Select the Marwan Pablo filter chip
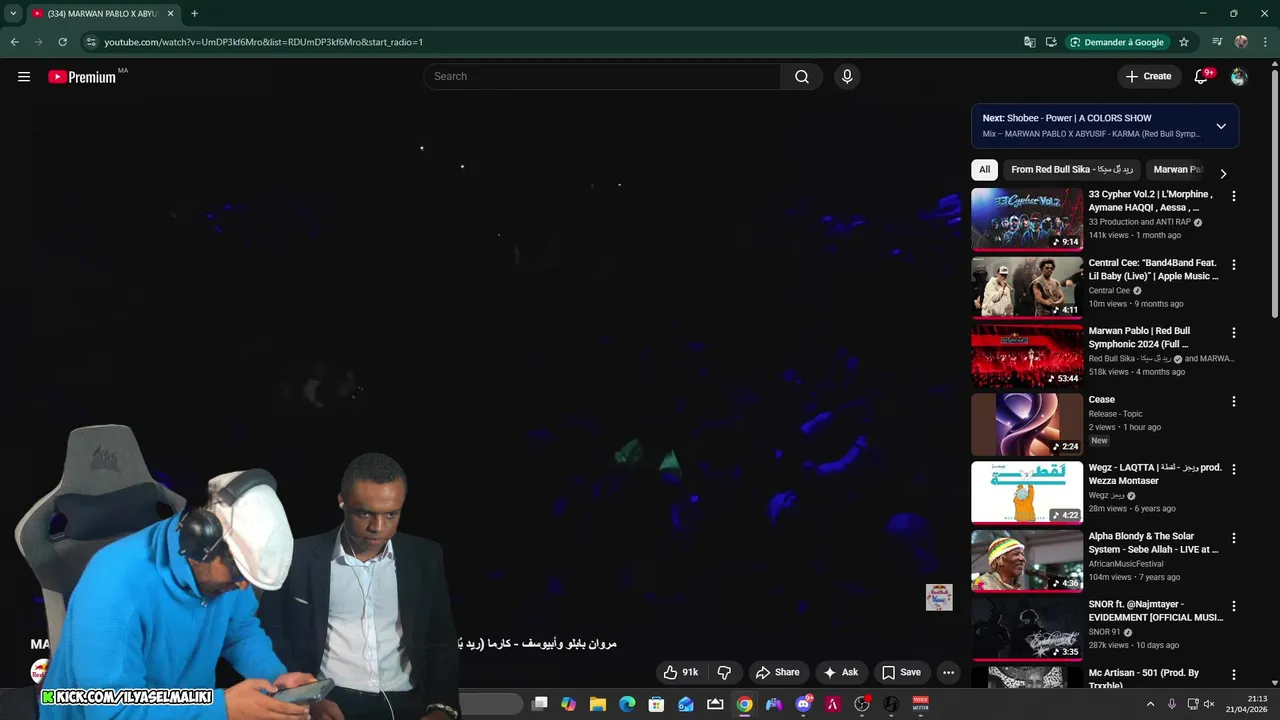Image resolution: width=1280 pixels, height=720 pixels. 1178,169
